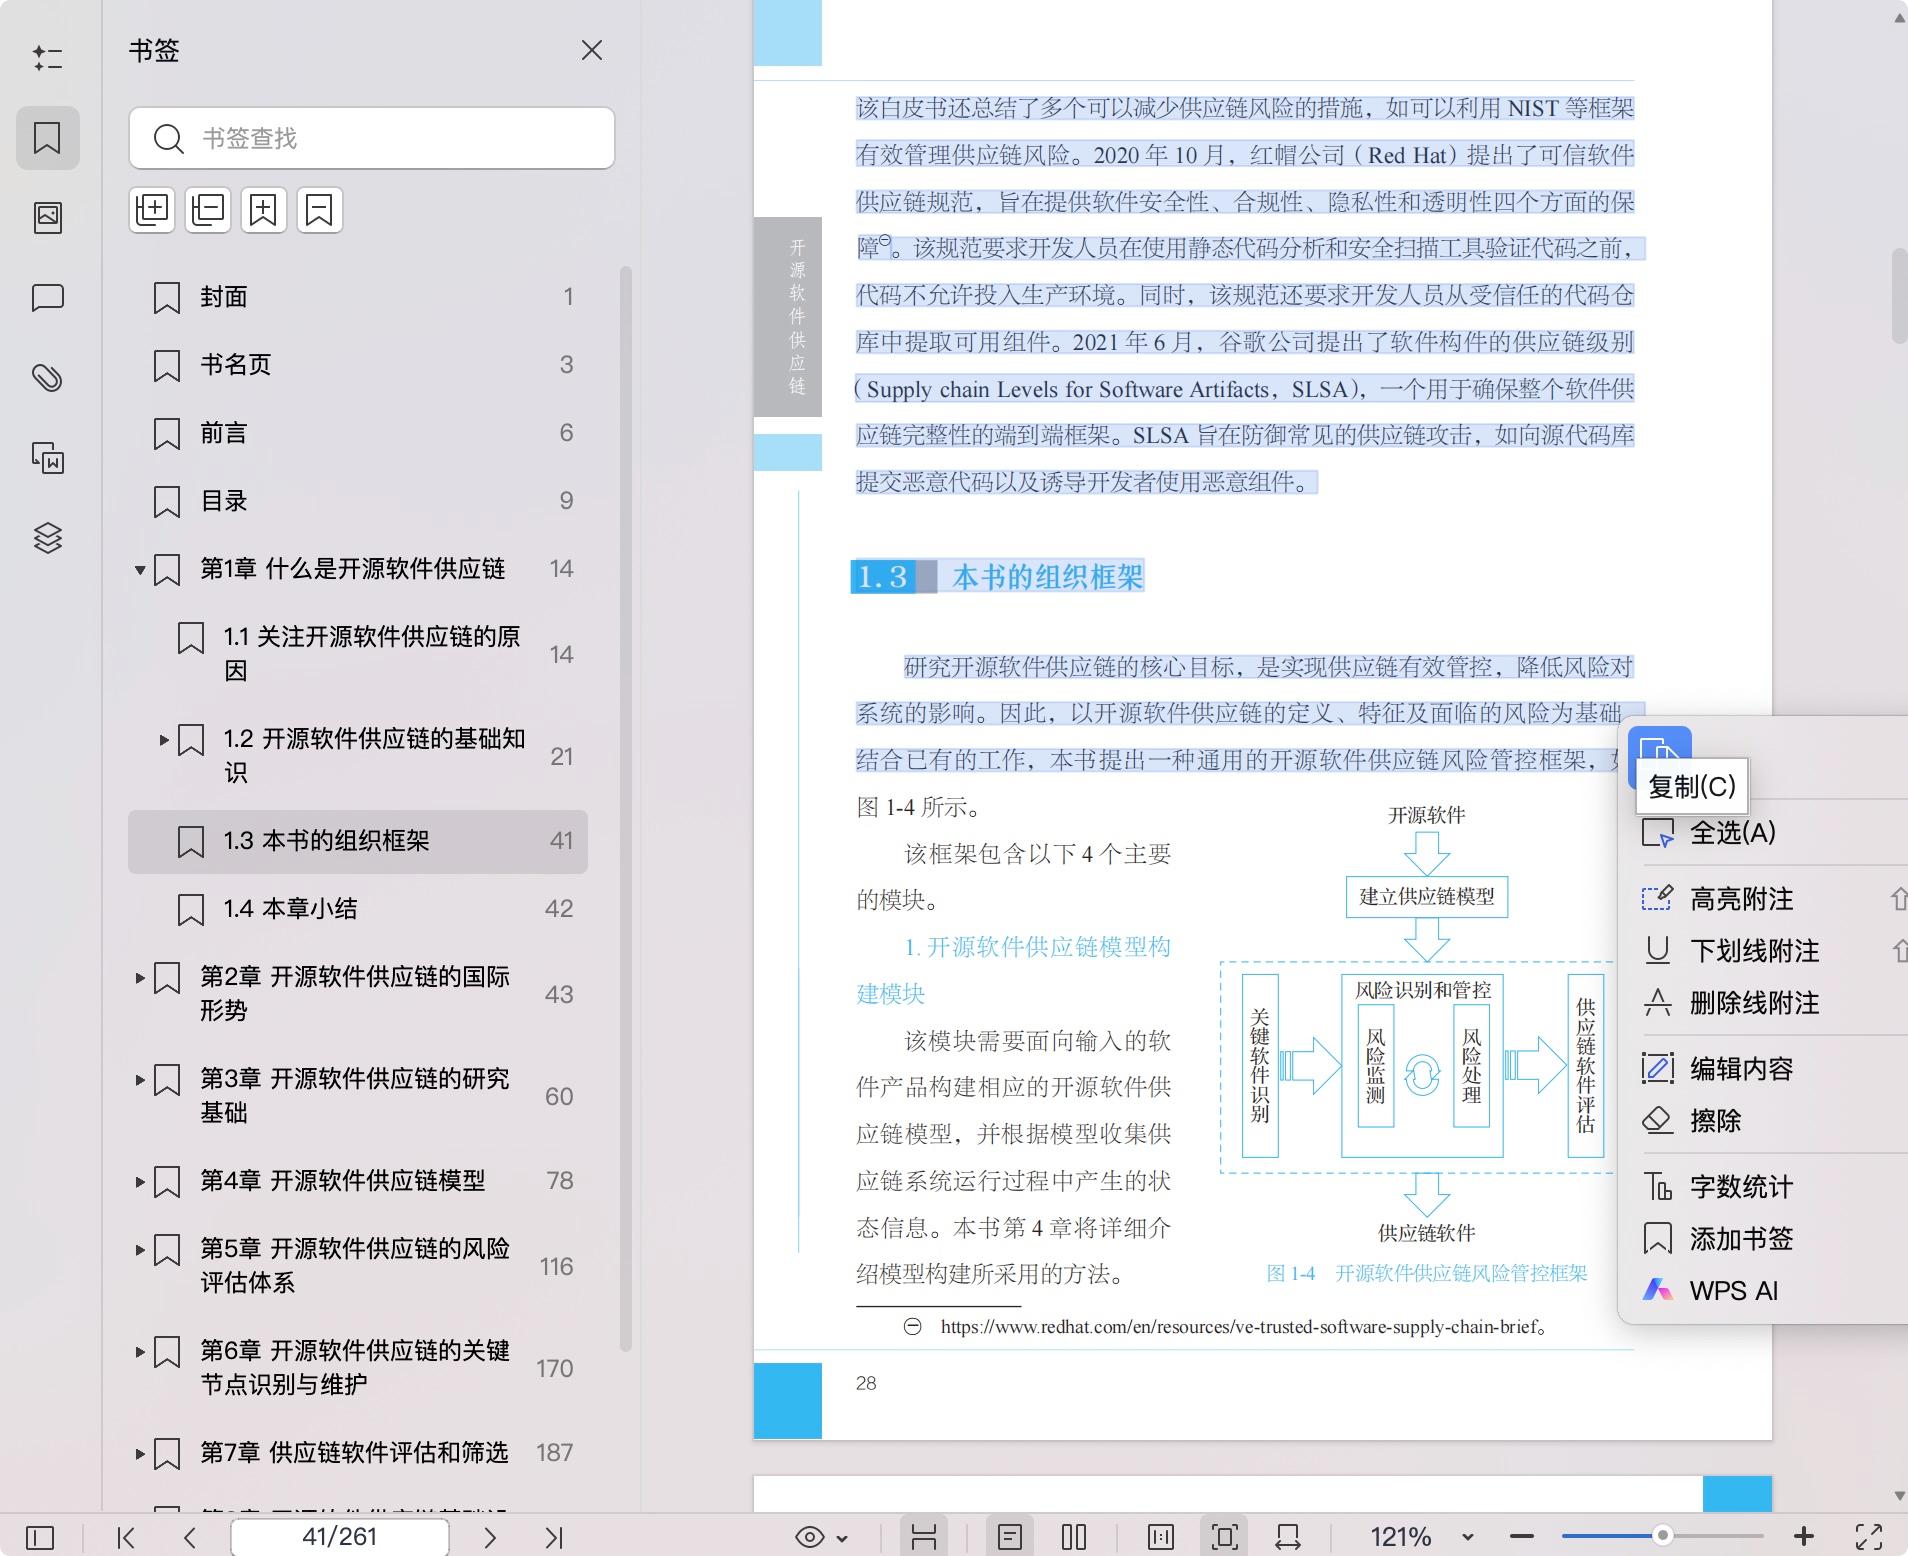This screenshot has width=1908, height=1556.
Task: Jump to first page button
Action: 126,1537
